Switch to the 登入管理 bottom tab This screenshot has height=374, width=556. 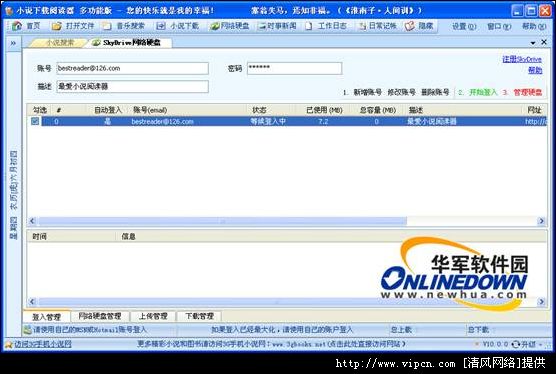pyautogui.click(x=46, y=317)
